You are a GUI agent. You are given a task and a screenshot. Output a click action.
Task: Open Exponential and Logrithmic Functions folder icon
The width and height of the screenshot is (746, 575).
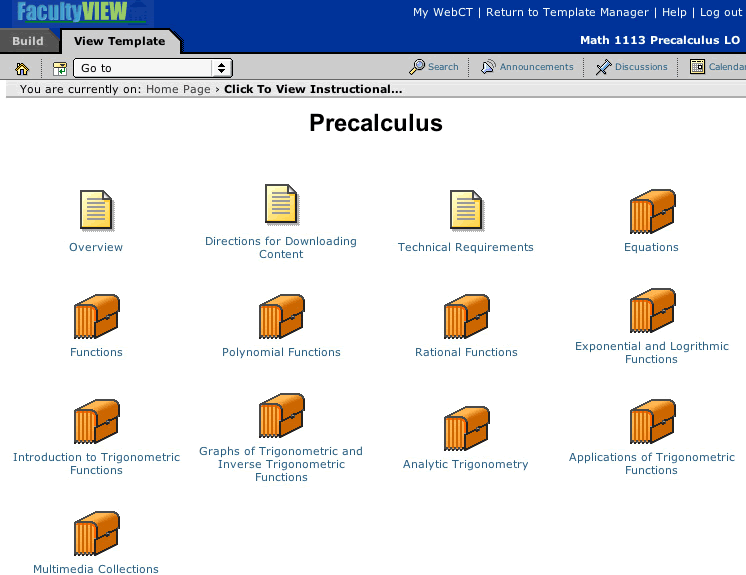click(x=652, y=310)
